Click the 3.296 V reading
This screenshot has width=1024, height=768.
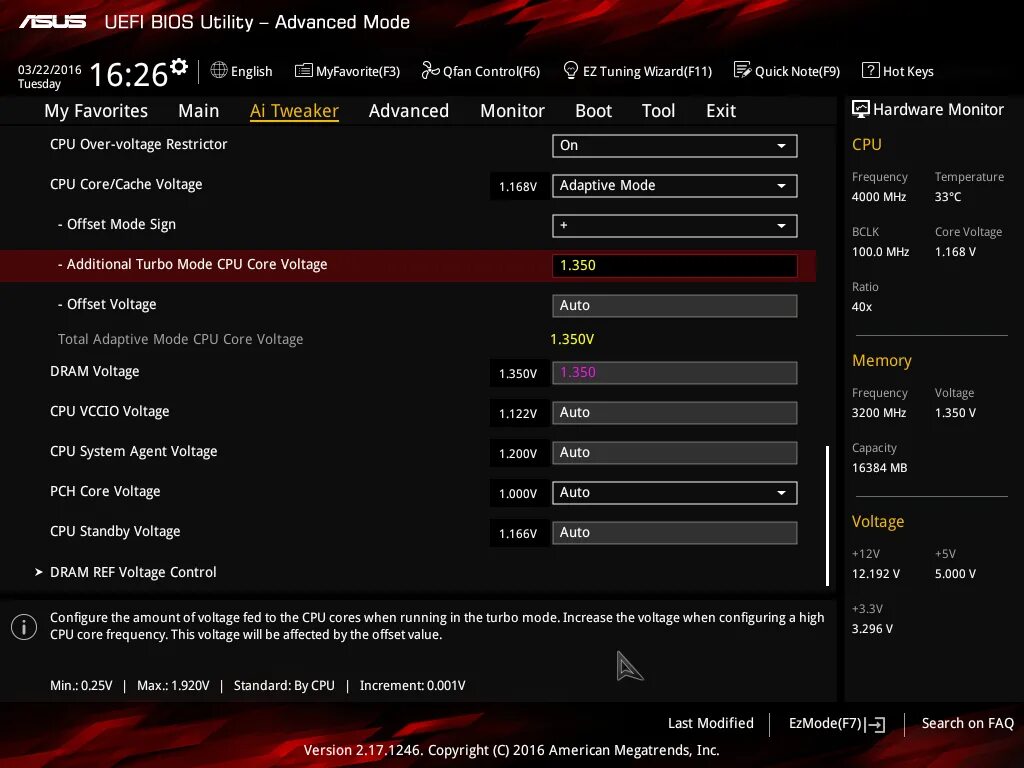coord(872,628)
